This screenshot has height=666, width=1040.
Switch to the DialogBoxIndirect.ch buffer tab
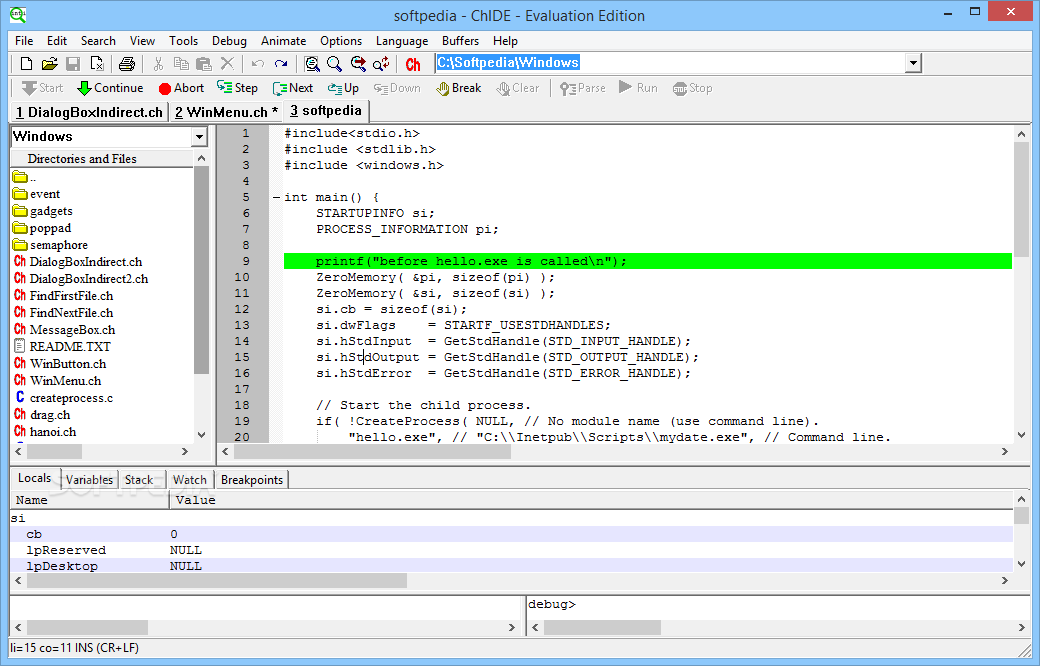point(89,112)
